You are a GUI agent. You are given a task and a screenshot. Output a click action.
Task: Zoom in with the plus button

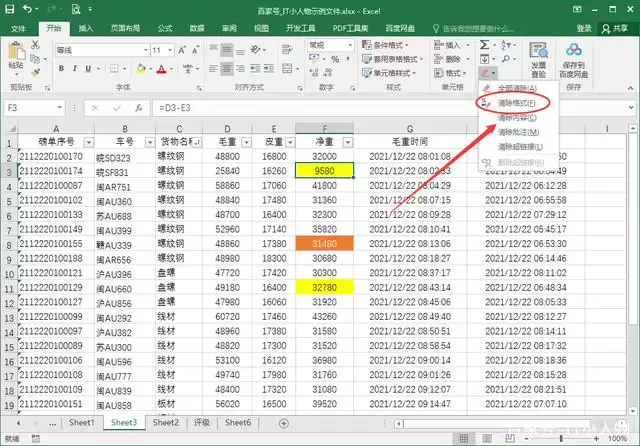point(596,439)
